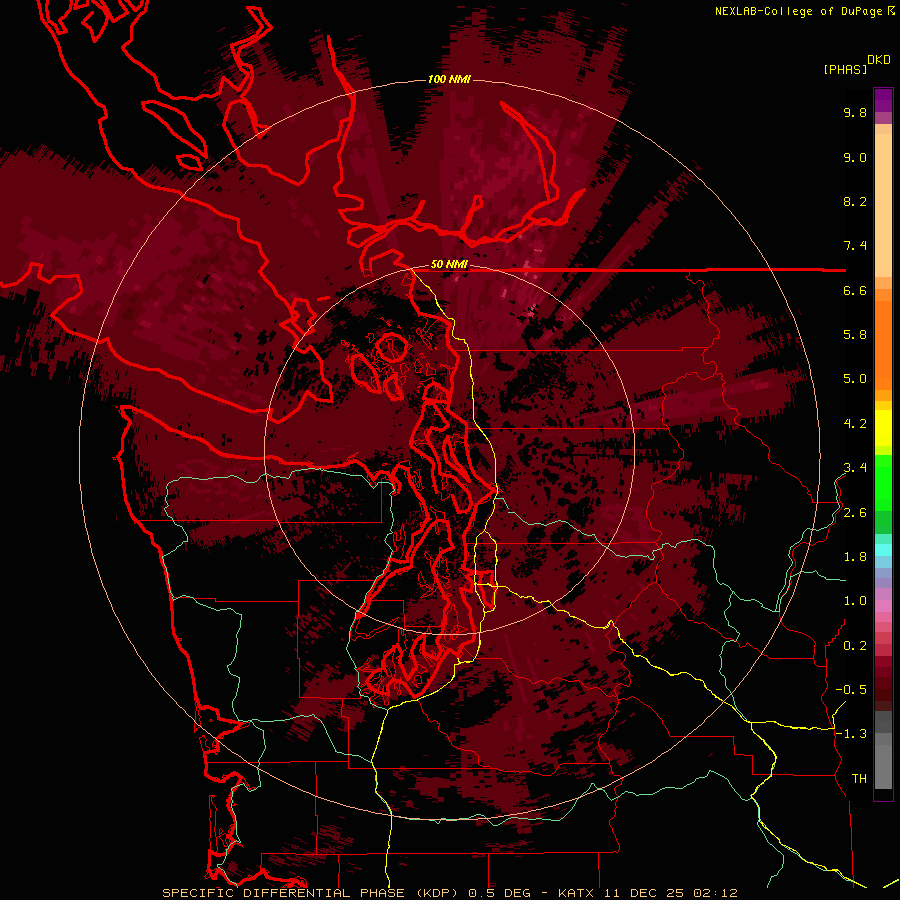Click the 5.8 value on the color scale

click(855, 335)
